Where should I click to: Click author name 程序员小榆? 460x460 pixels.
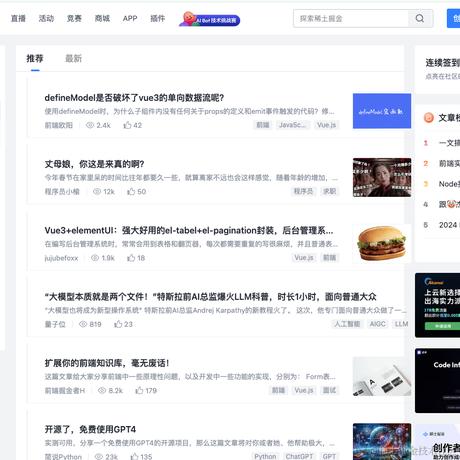pyautogui.click(x=62, y=192)
